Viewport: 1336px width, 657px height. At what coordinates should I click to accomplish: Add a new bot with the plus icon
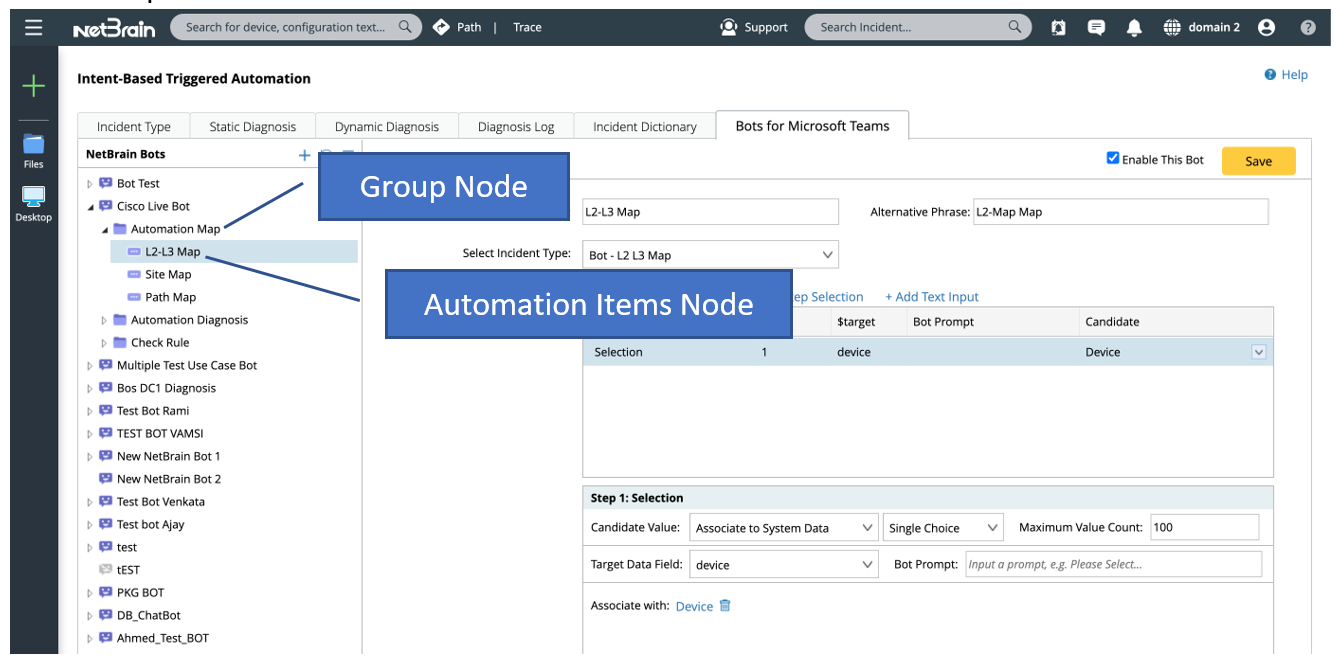(x=305, y=155)
